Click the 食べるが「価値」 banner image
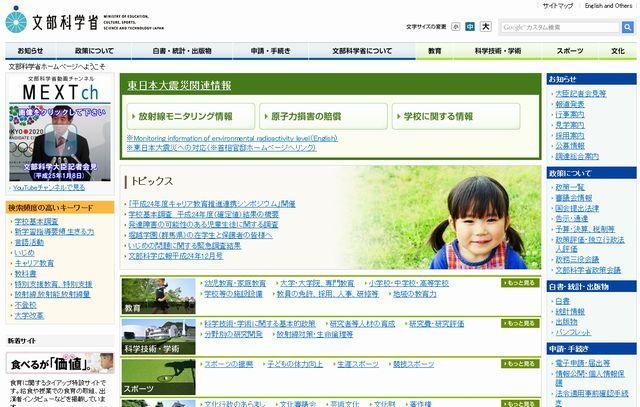Viewport: 640px width, 407px height. tap(60, 363)
